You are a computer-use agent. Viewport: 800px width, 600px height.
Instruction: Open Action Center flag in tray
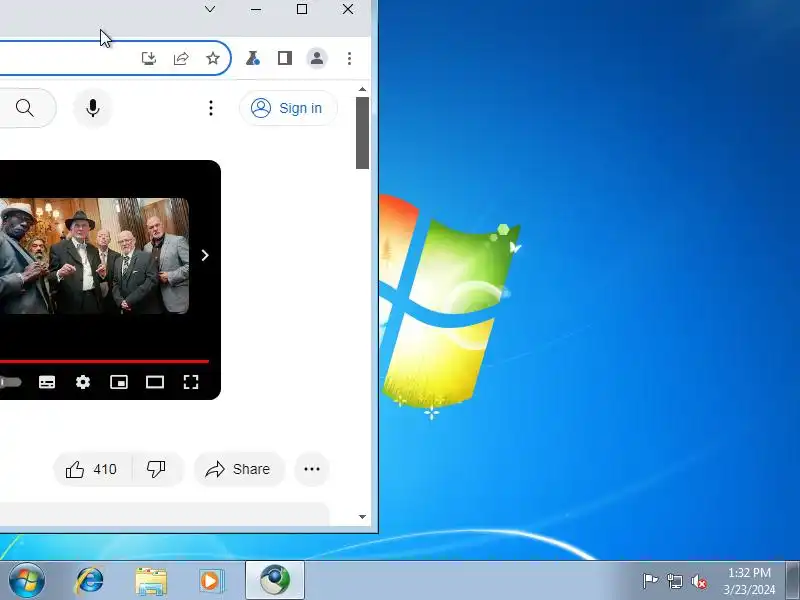pos(651,581)
